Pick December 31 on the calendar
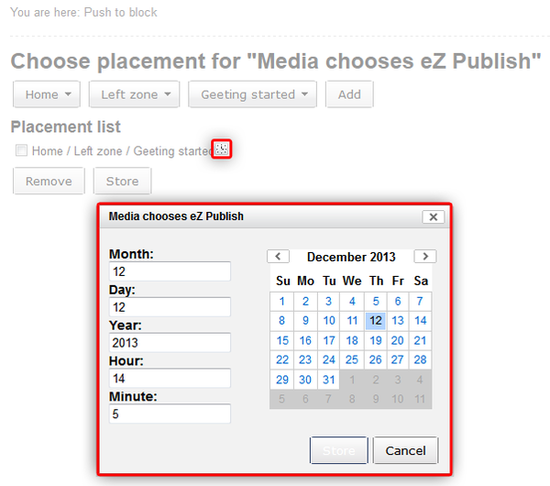 329,379
